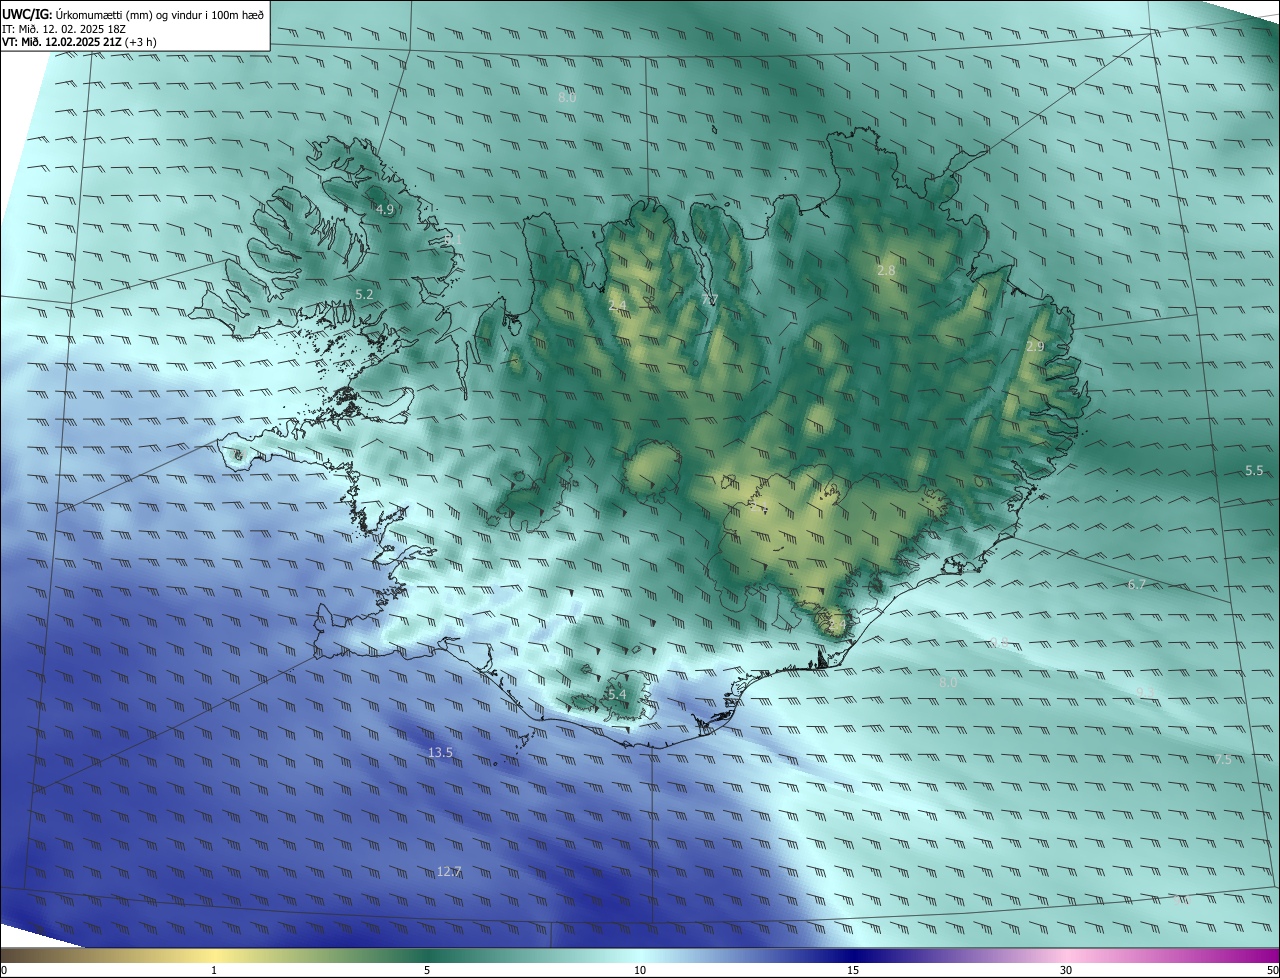
Task: Click the 5.5 value label
Action: 1254,470
